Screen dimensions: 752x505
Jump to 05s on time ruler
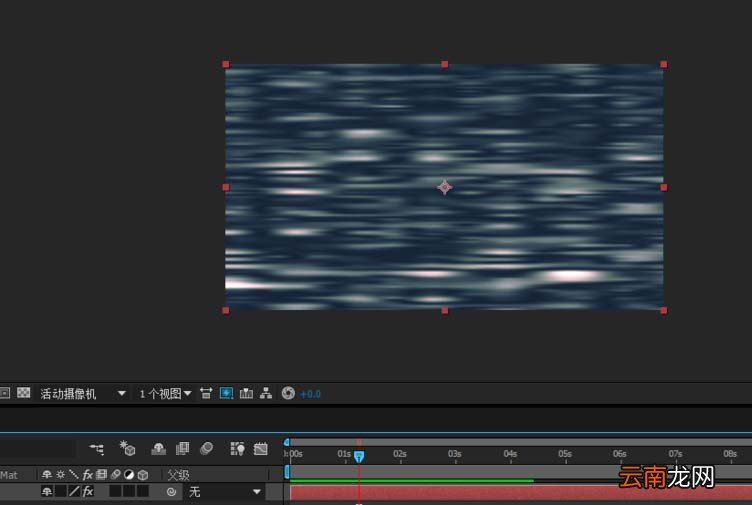(565, 454)
